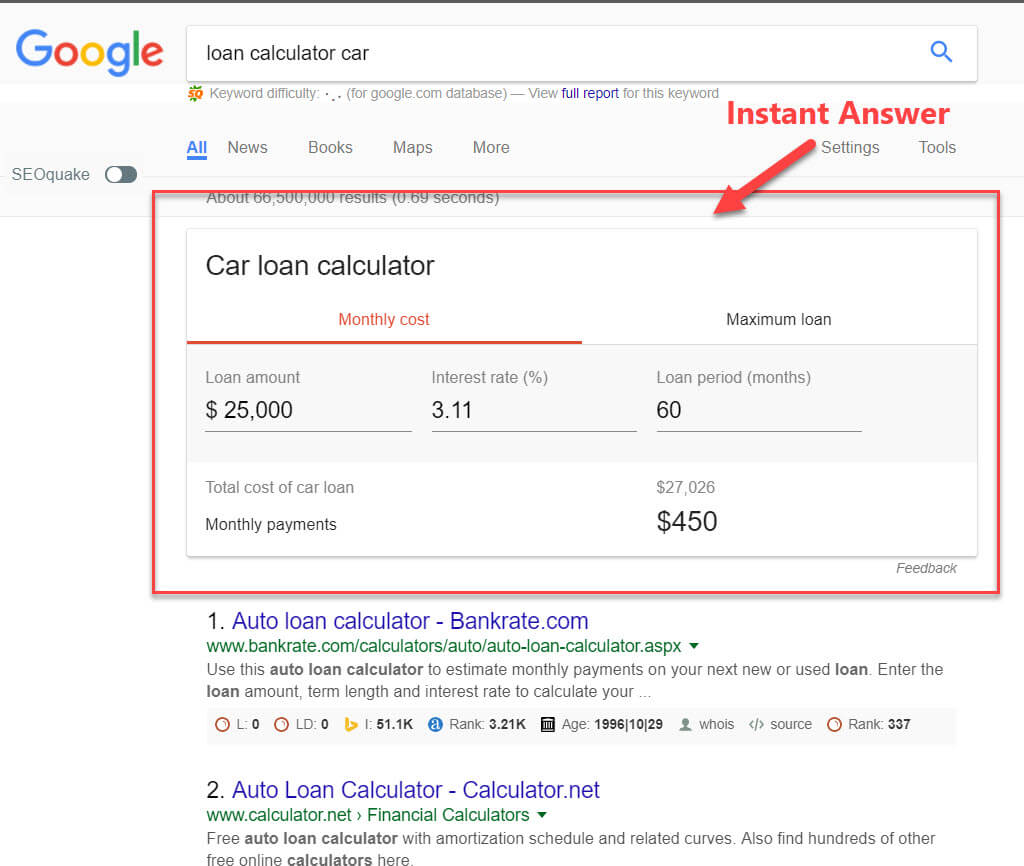The height and width of the screenshot is (866, 1024).
Task: Click the LD: 0 parameter icon
Action: tap(281, 724)
